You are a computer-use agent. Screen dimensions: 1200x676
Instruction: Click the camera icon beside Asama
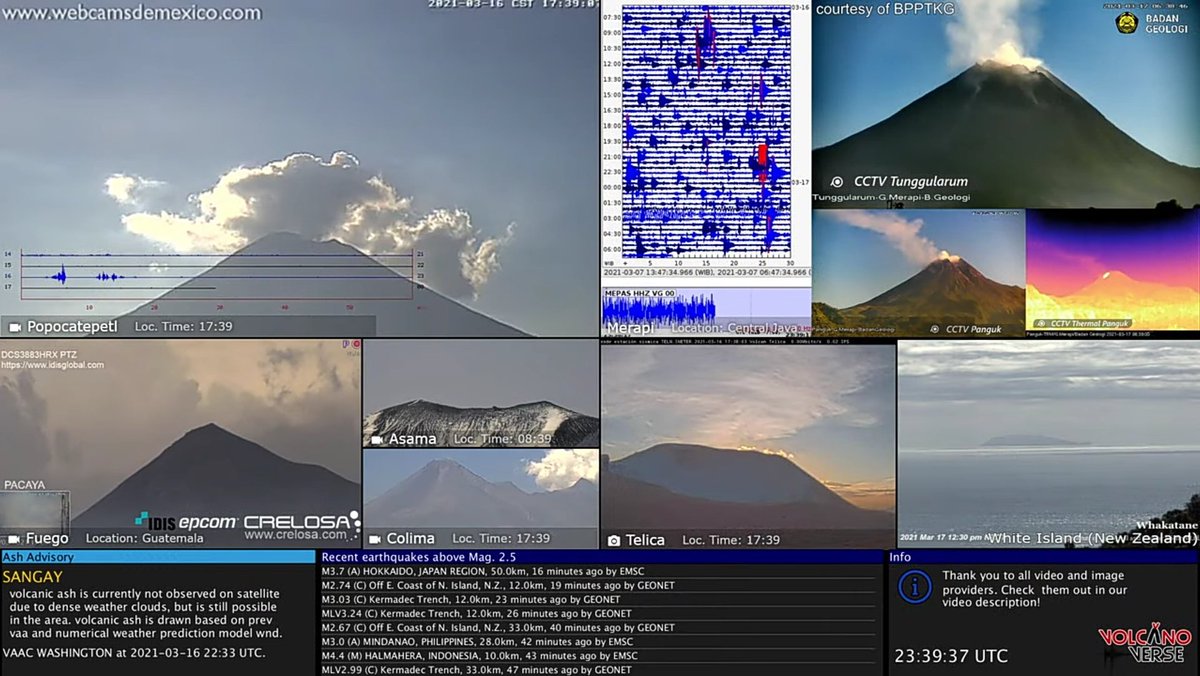[x=377, y=440]
